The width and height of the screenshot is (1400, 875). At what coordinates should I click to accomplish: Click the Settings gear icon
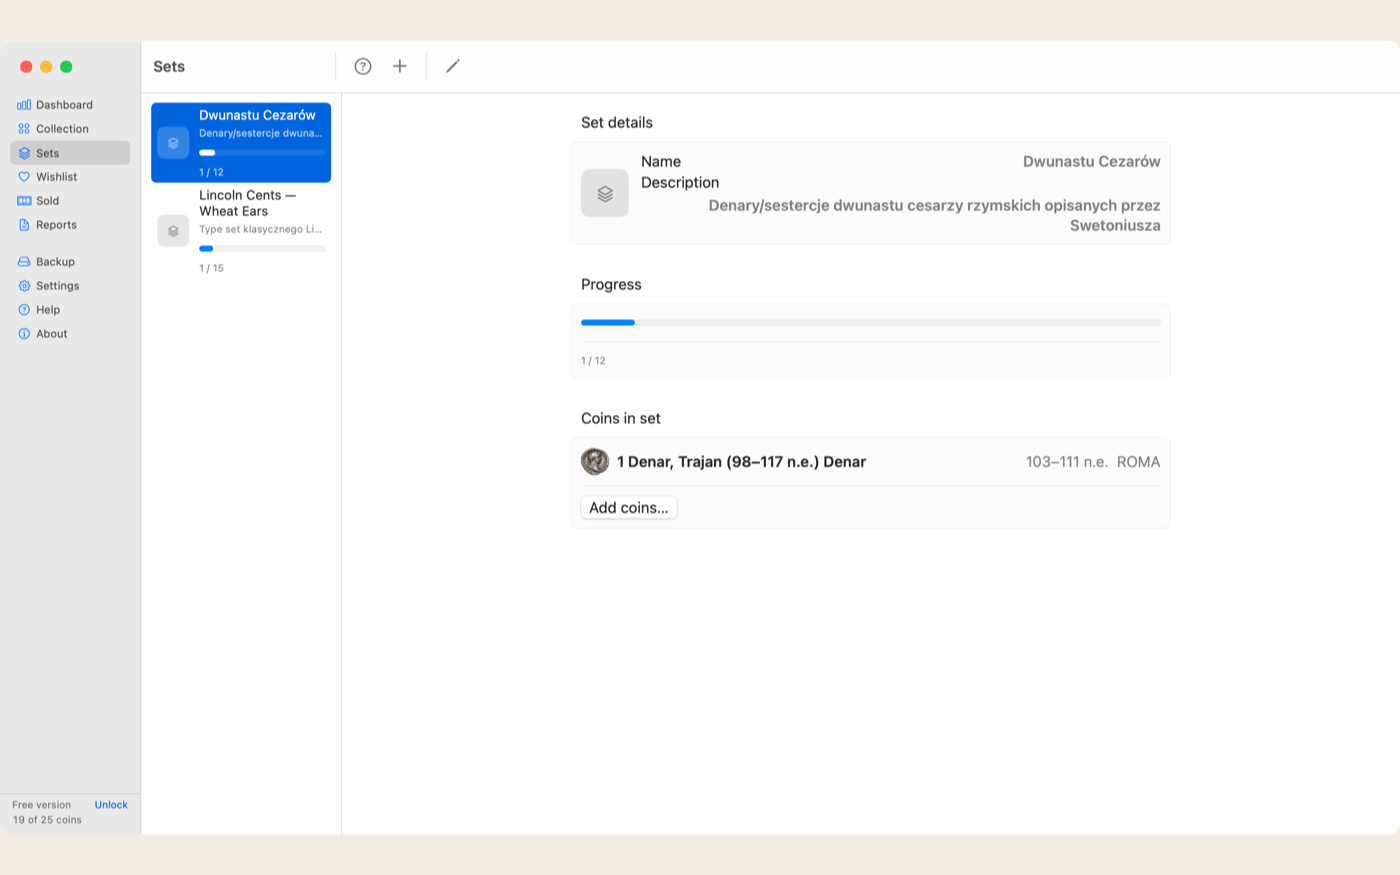pyautogui.click(x=24, y=286)
